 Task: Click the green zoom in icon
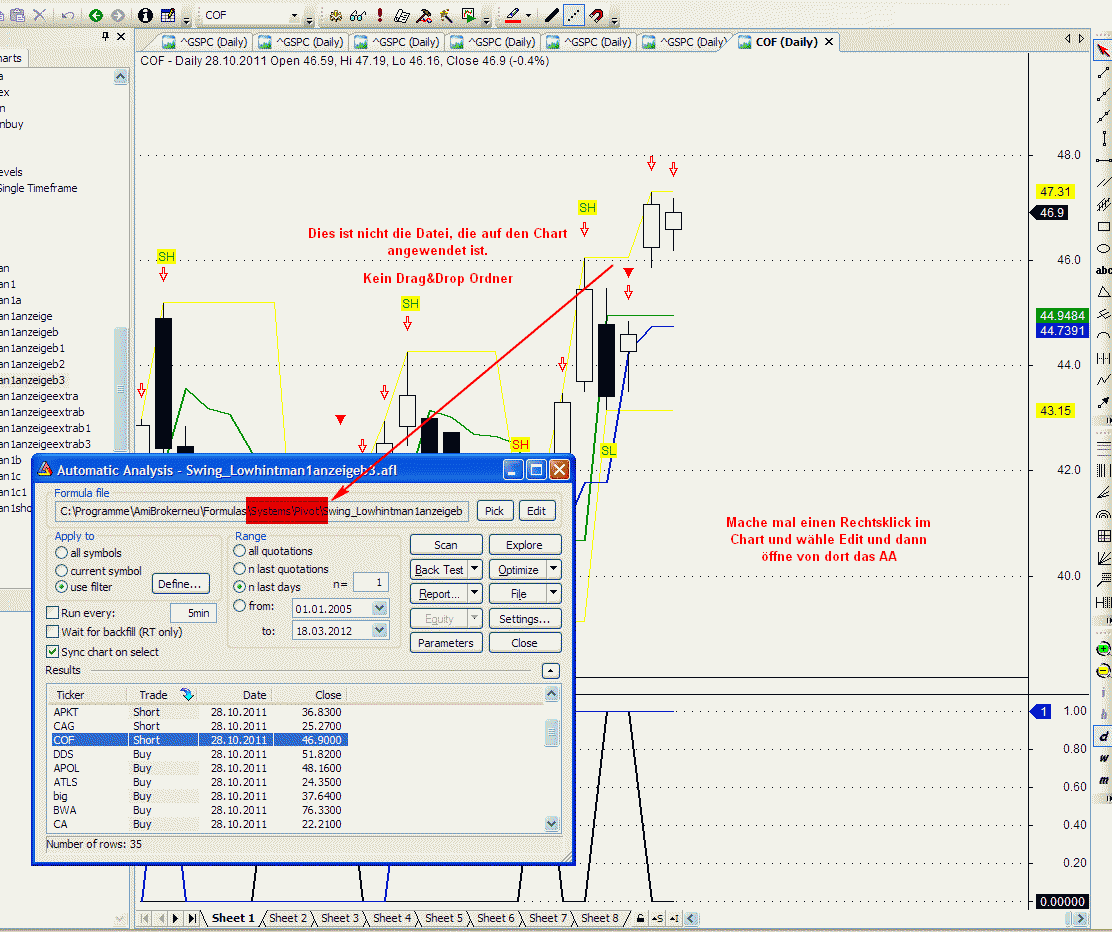click(1103, 649)
